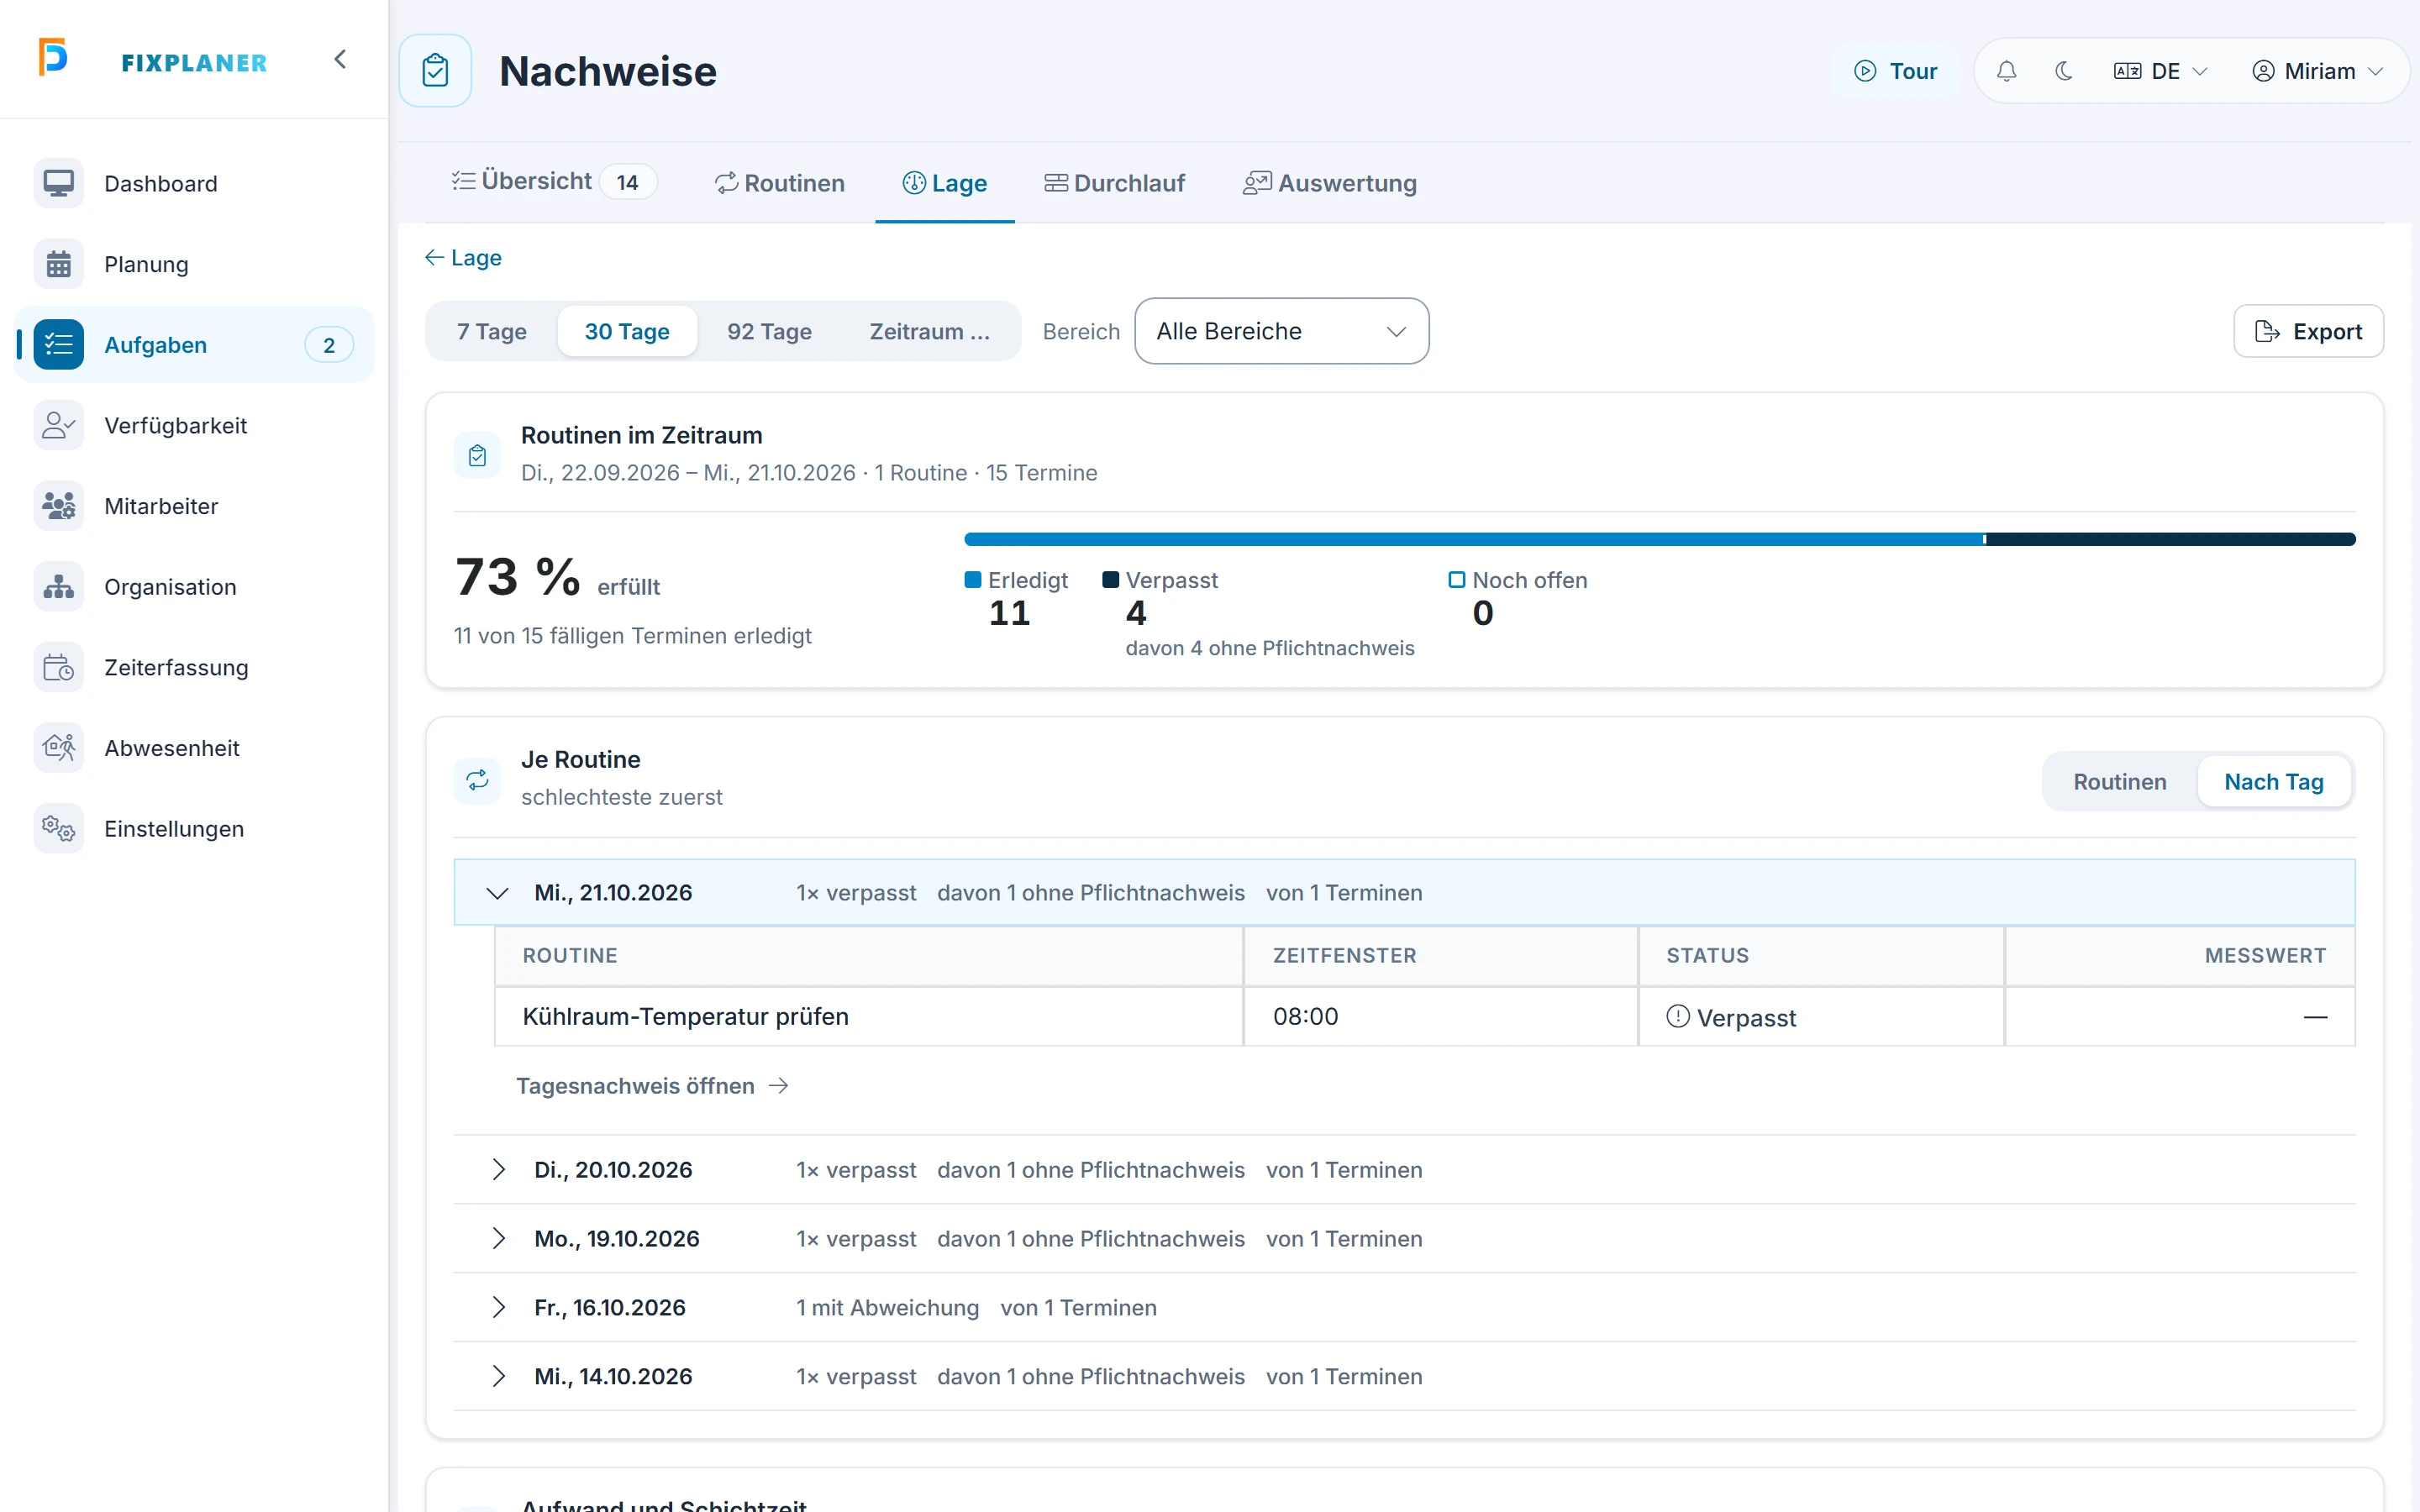Click the Planung calendar icon

coord(59,264)
